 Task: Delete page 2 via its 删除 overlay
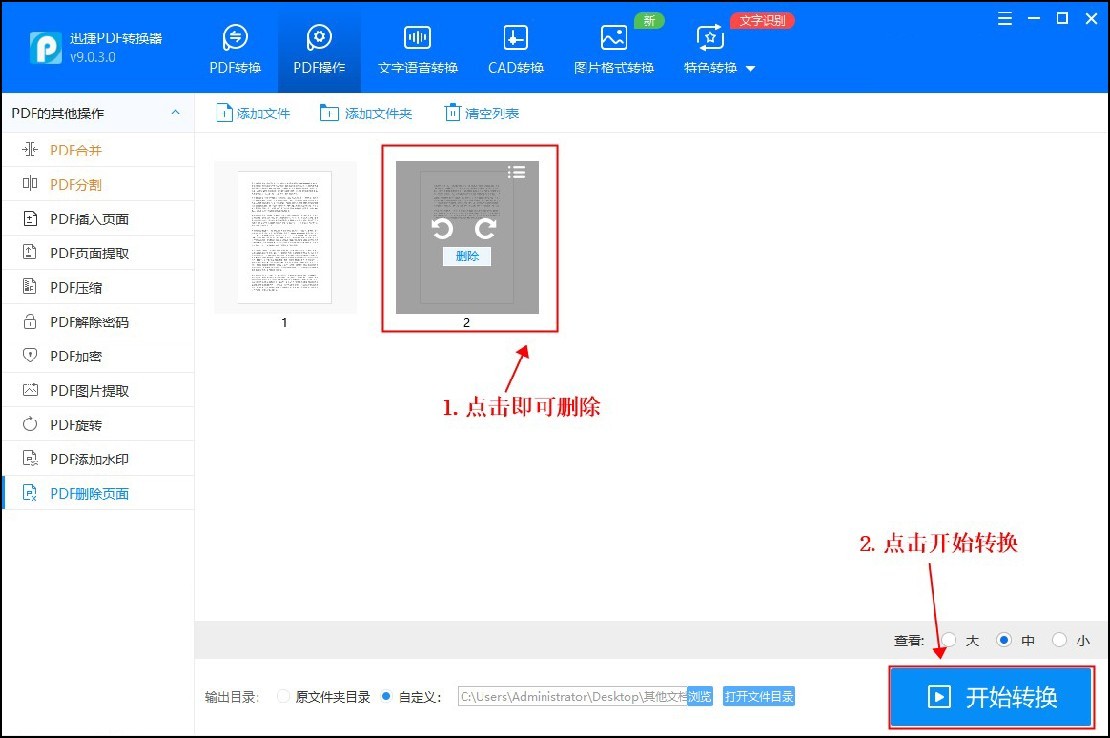465,256
